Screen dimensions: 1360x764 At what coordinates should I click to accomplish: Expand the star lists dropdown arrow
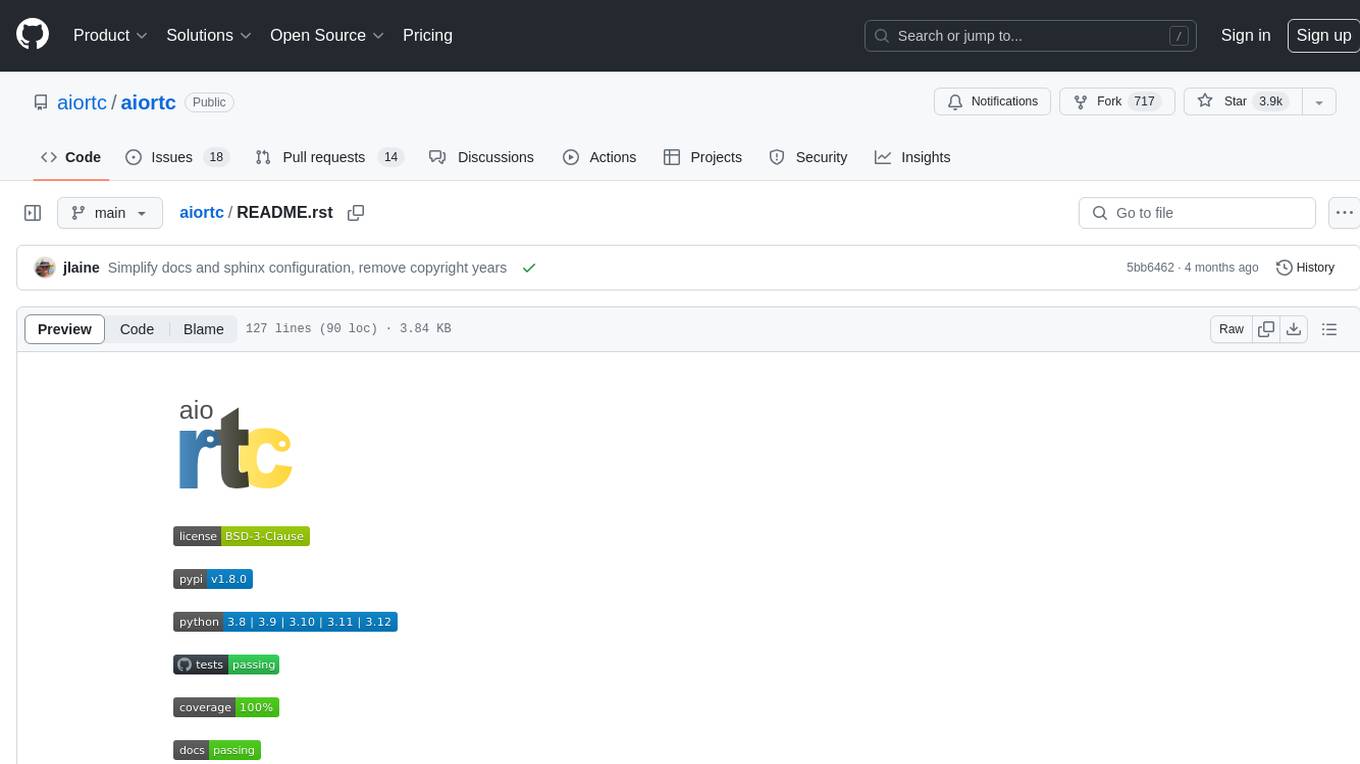click(1319, 101)
